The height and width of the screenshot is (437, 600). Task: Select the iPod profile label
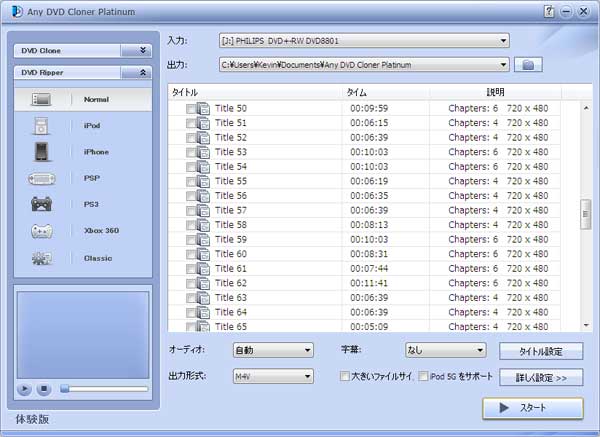(x=92, y=126)
